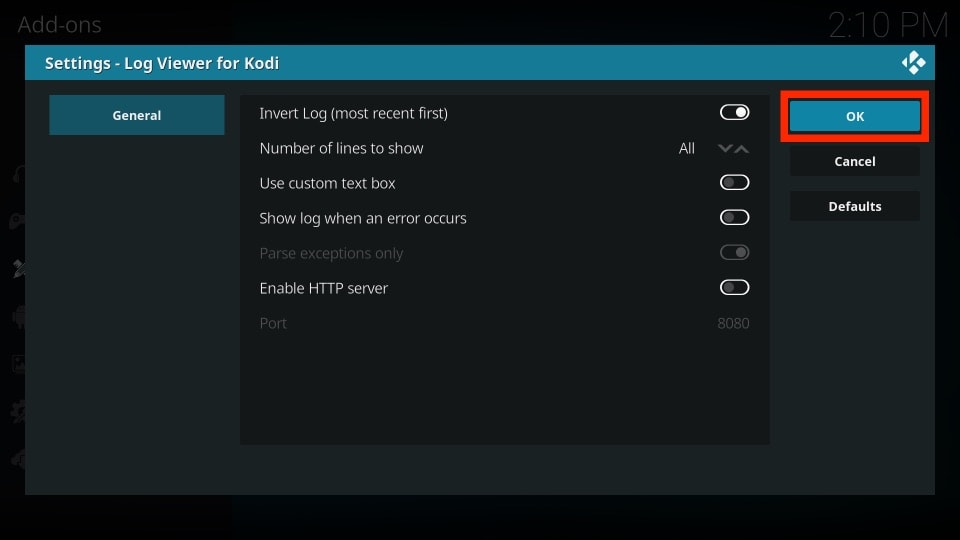This screenshot has width=960, height=540.
Task: Increase Number of lines with the up chevron
Action: coord(741,148)
